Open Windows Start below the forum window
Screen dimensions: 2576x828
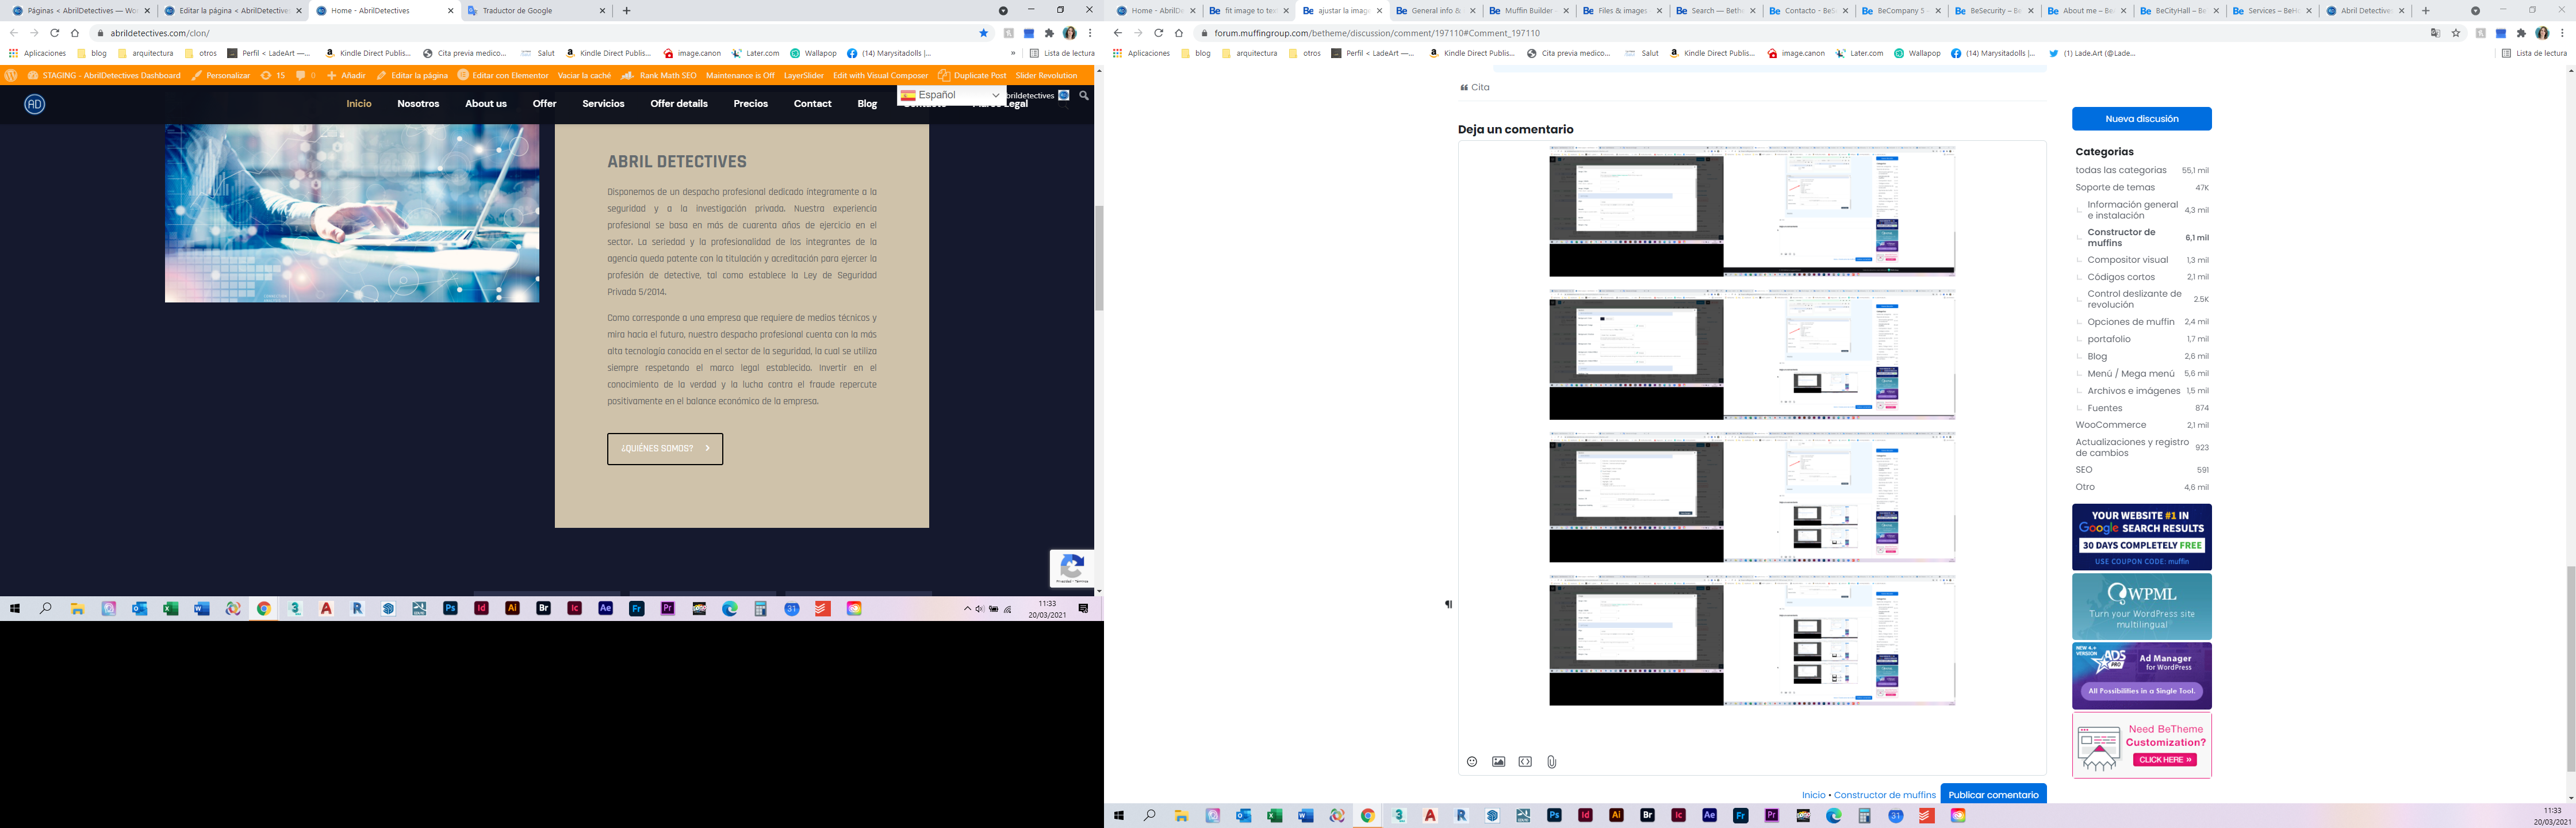tap(1119, 816)
